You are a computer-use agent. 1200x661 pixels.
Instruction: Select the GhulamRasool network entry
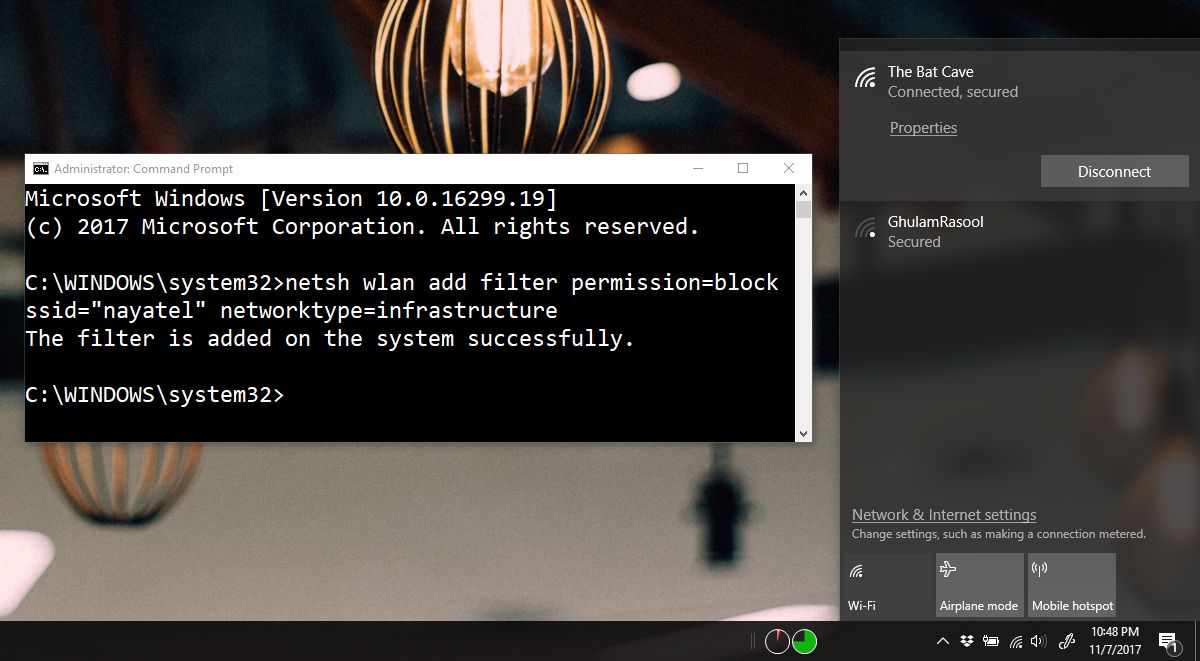(1020, 231)
